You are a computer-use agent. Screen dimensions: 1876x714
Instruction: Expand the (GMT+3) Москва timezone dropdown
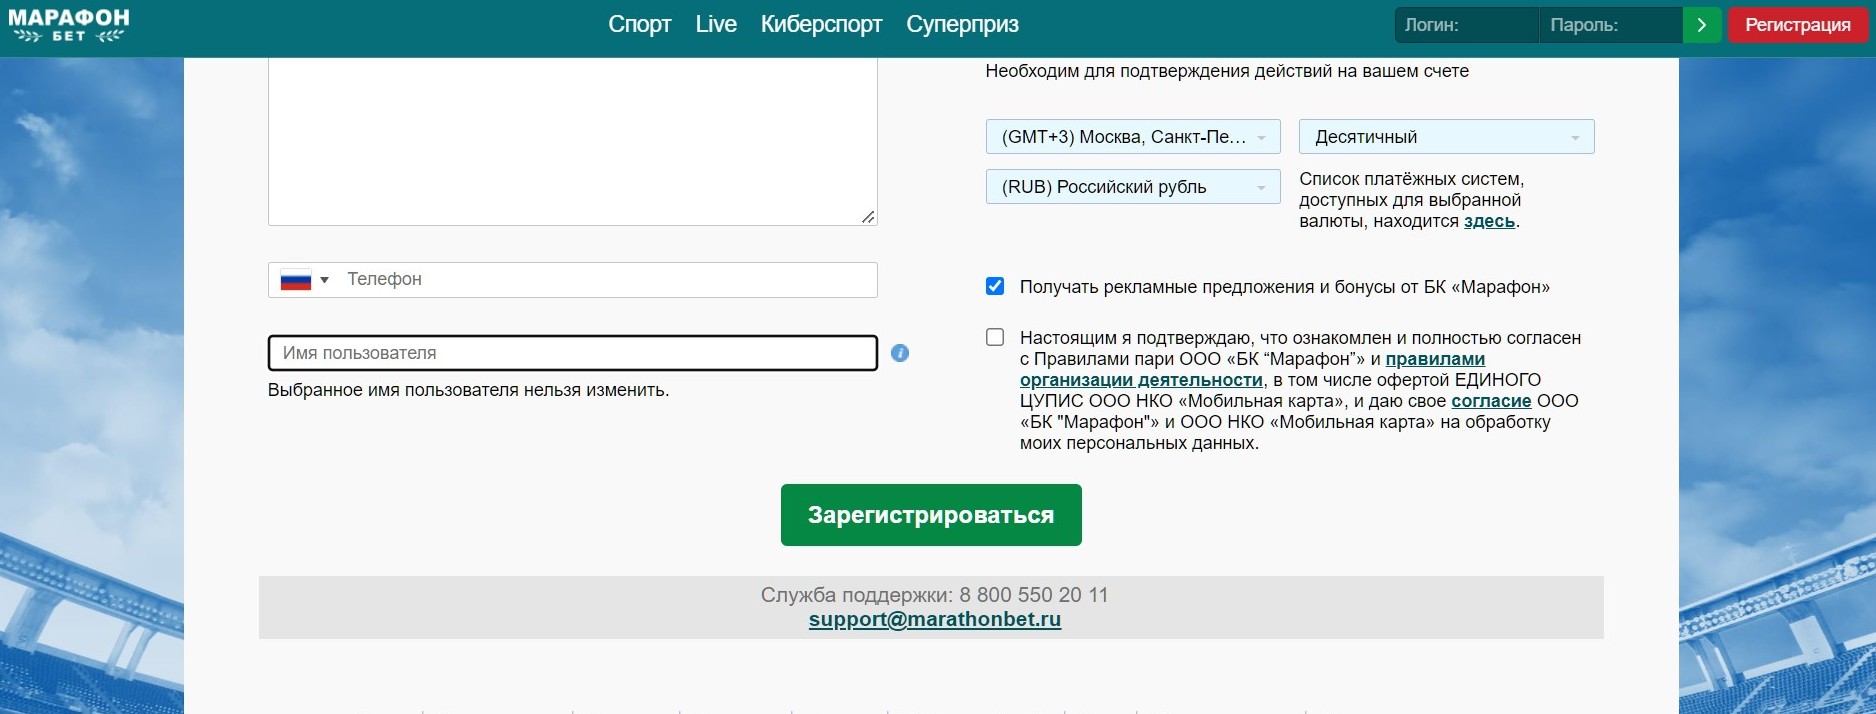tap(1133, 137)
